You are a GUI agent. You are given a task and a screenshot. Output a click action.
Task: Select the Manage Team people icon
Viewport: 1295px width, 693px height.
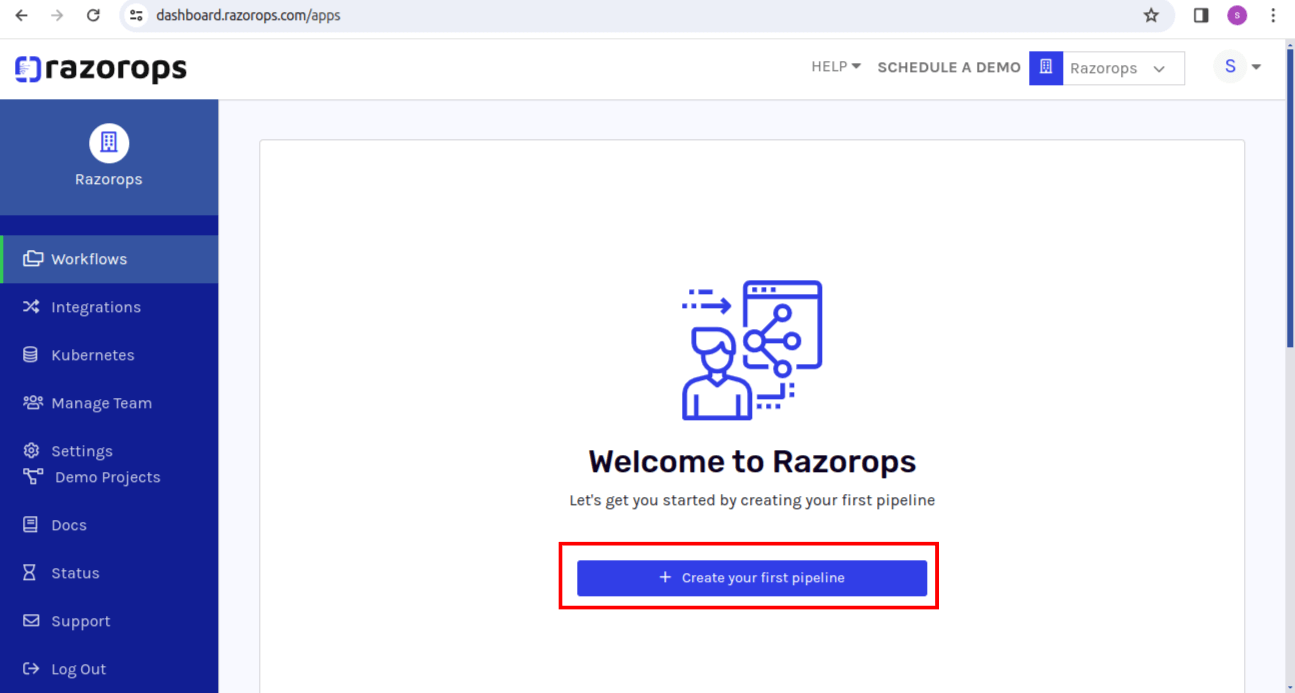click(x=31, y=403)
